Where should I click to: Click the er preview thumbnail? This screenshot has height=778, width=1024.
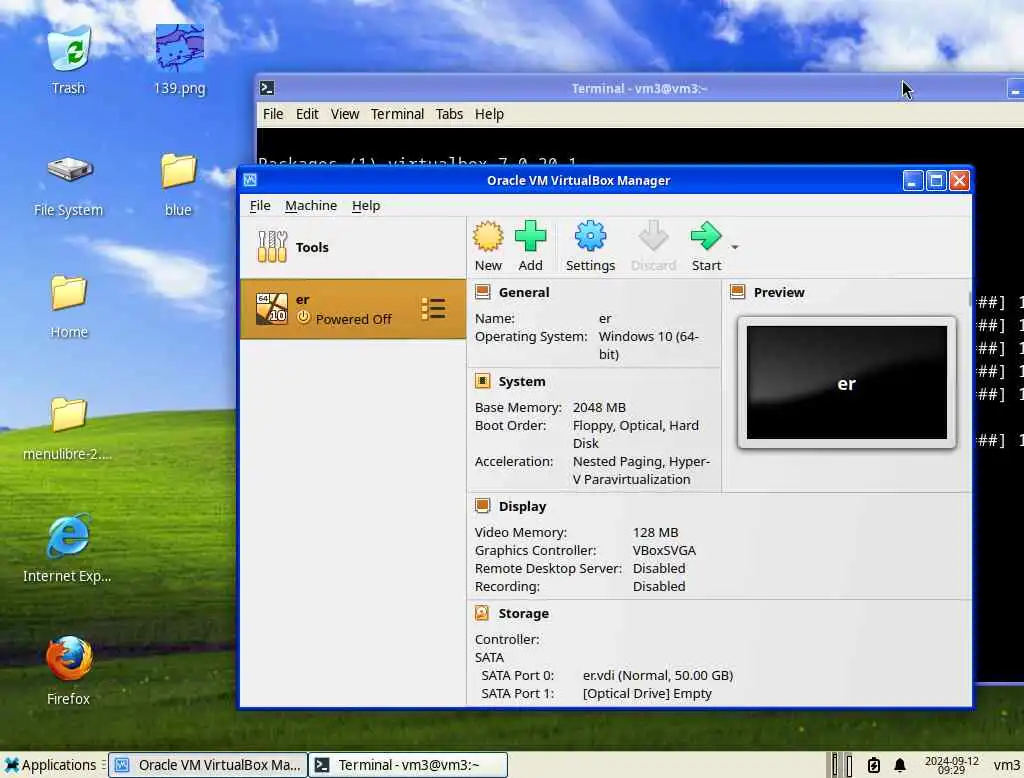click(x=846, y=383)
